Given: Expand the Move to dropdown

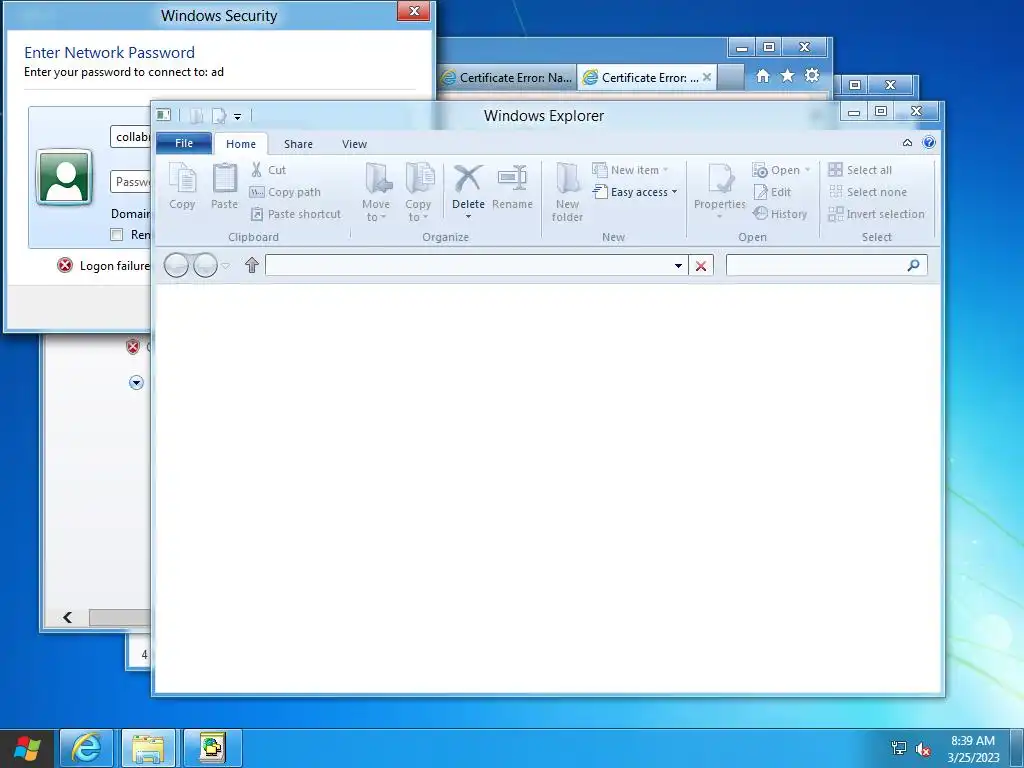Looking at the screenshot, I should click(x=376, y=217).
